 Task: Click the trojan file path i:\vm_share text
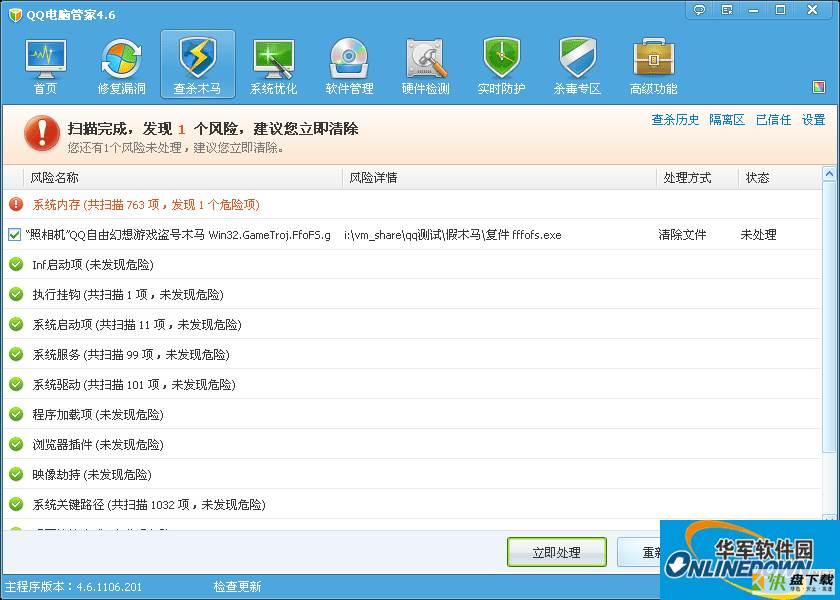tap(453, 235)
